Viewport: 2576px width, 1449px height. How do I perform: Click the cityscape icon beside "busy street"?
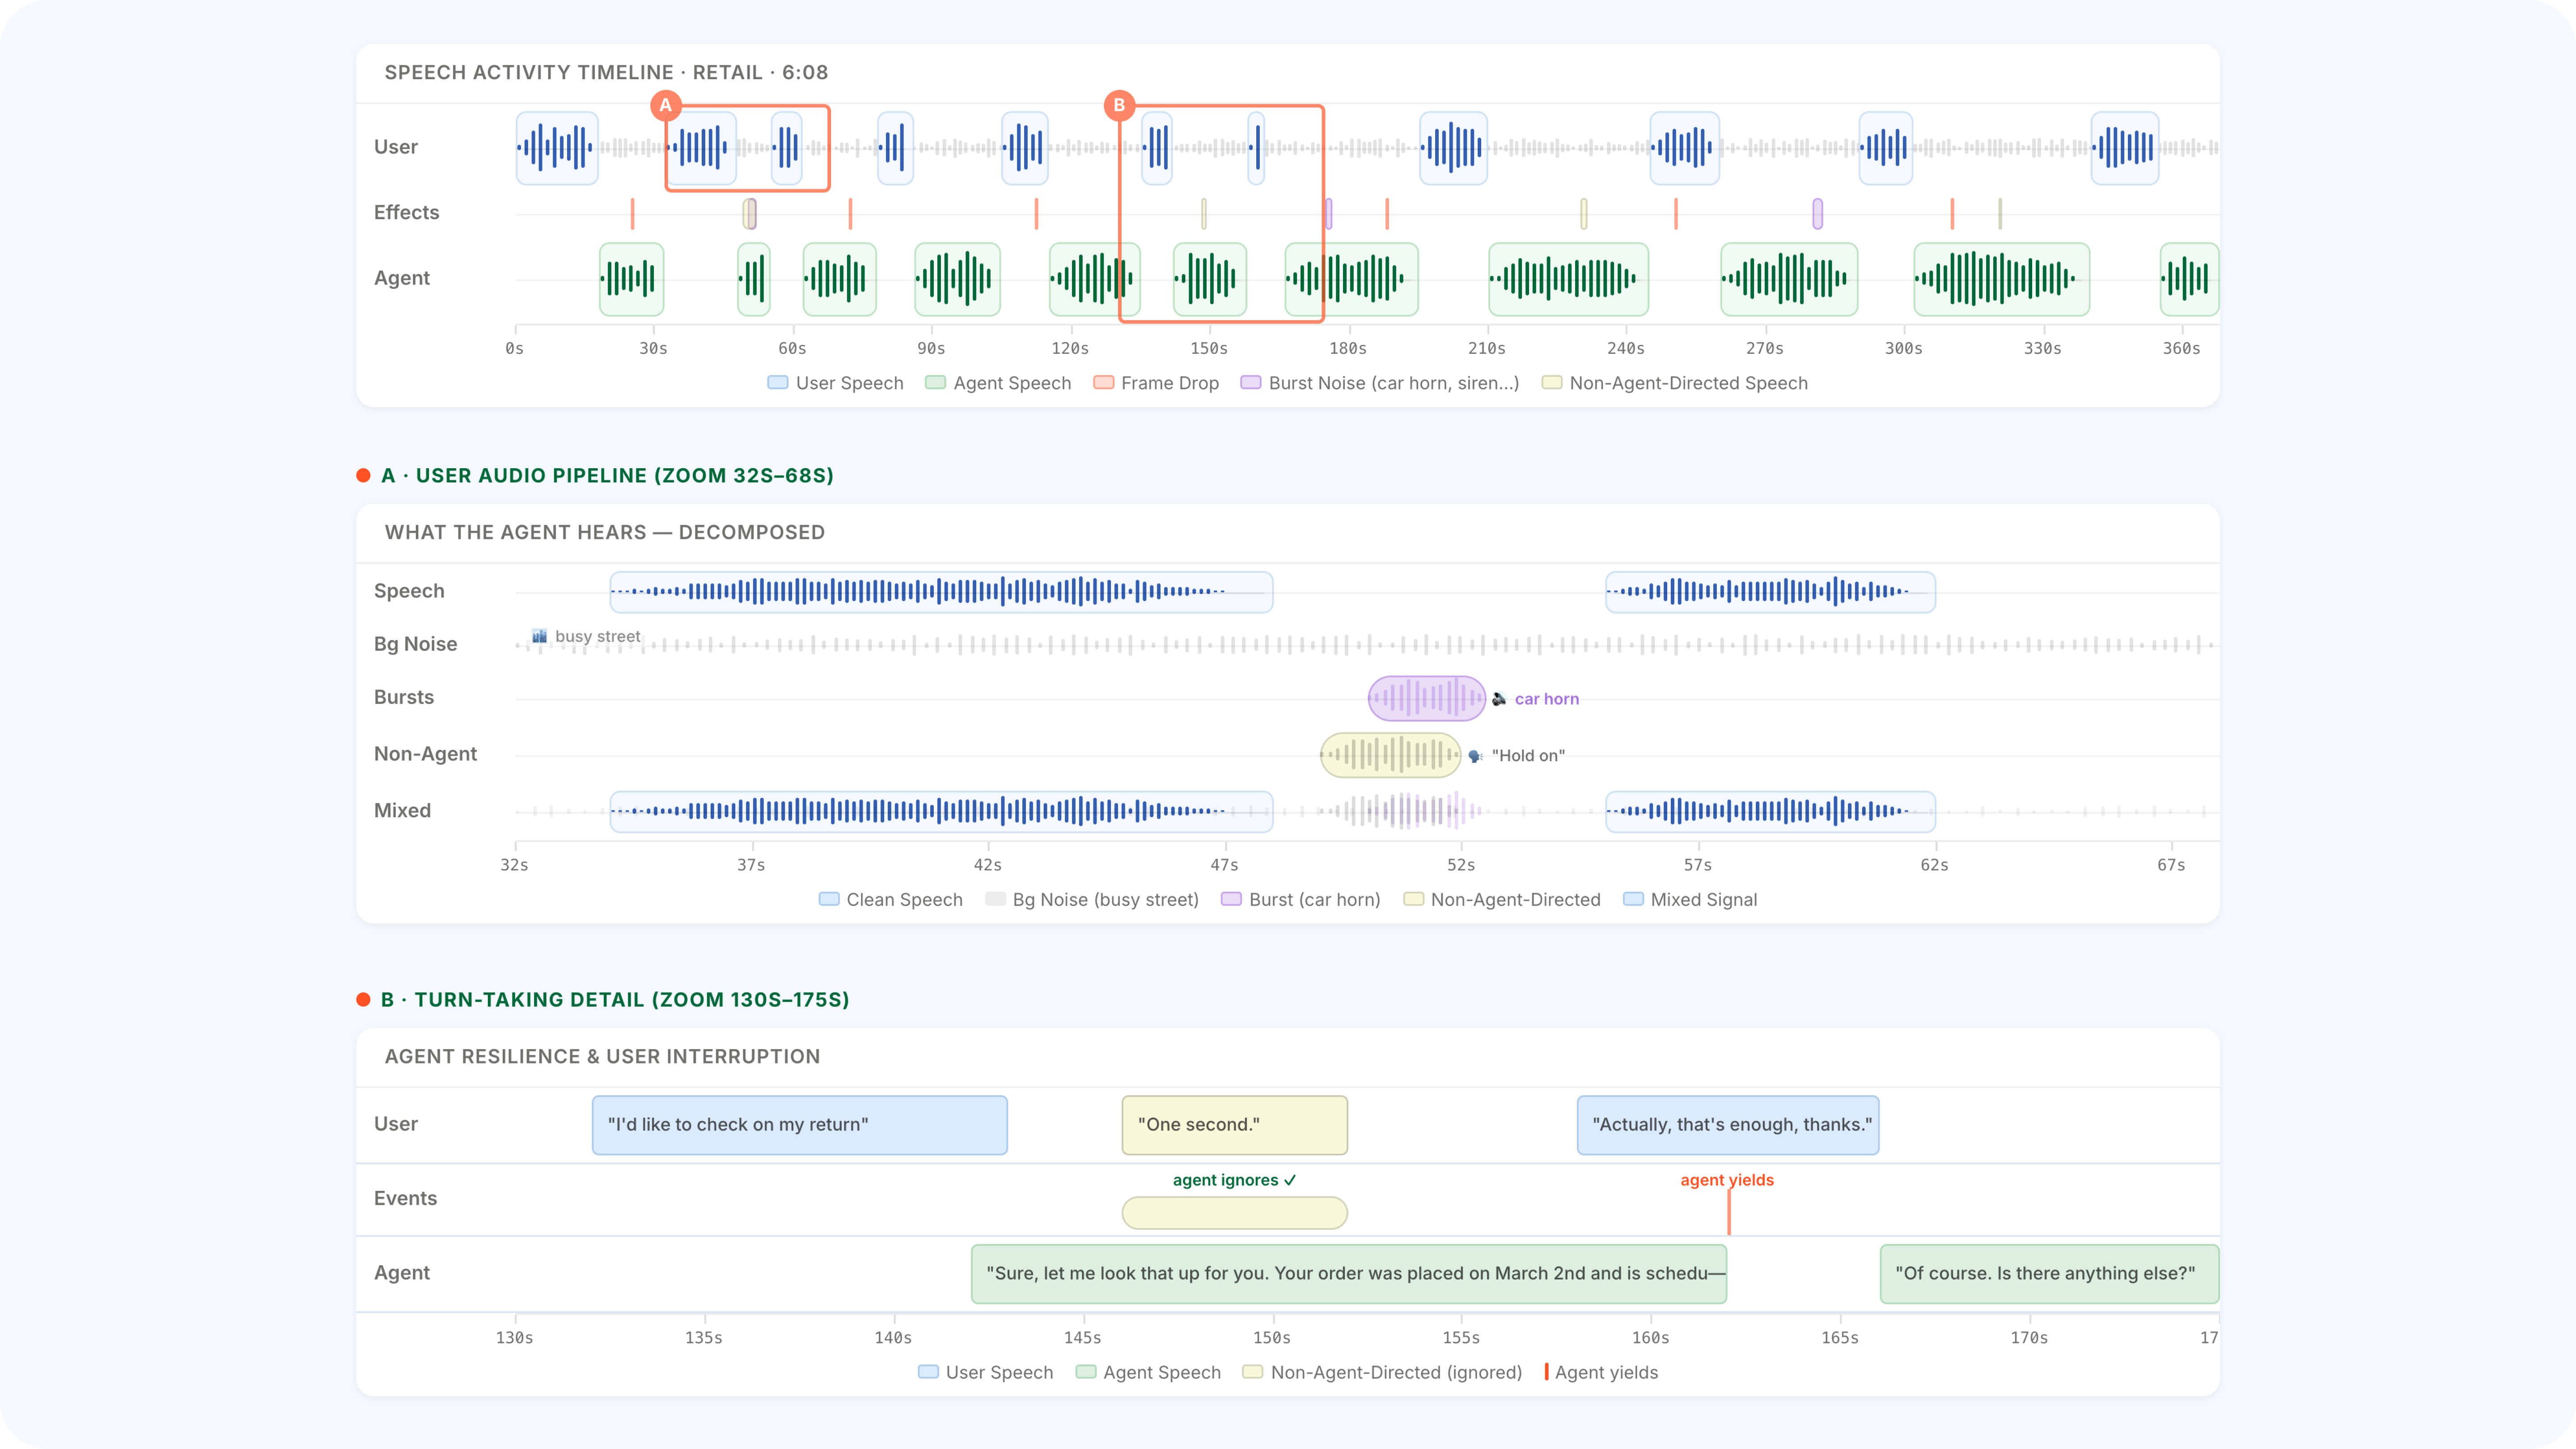539,637
